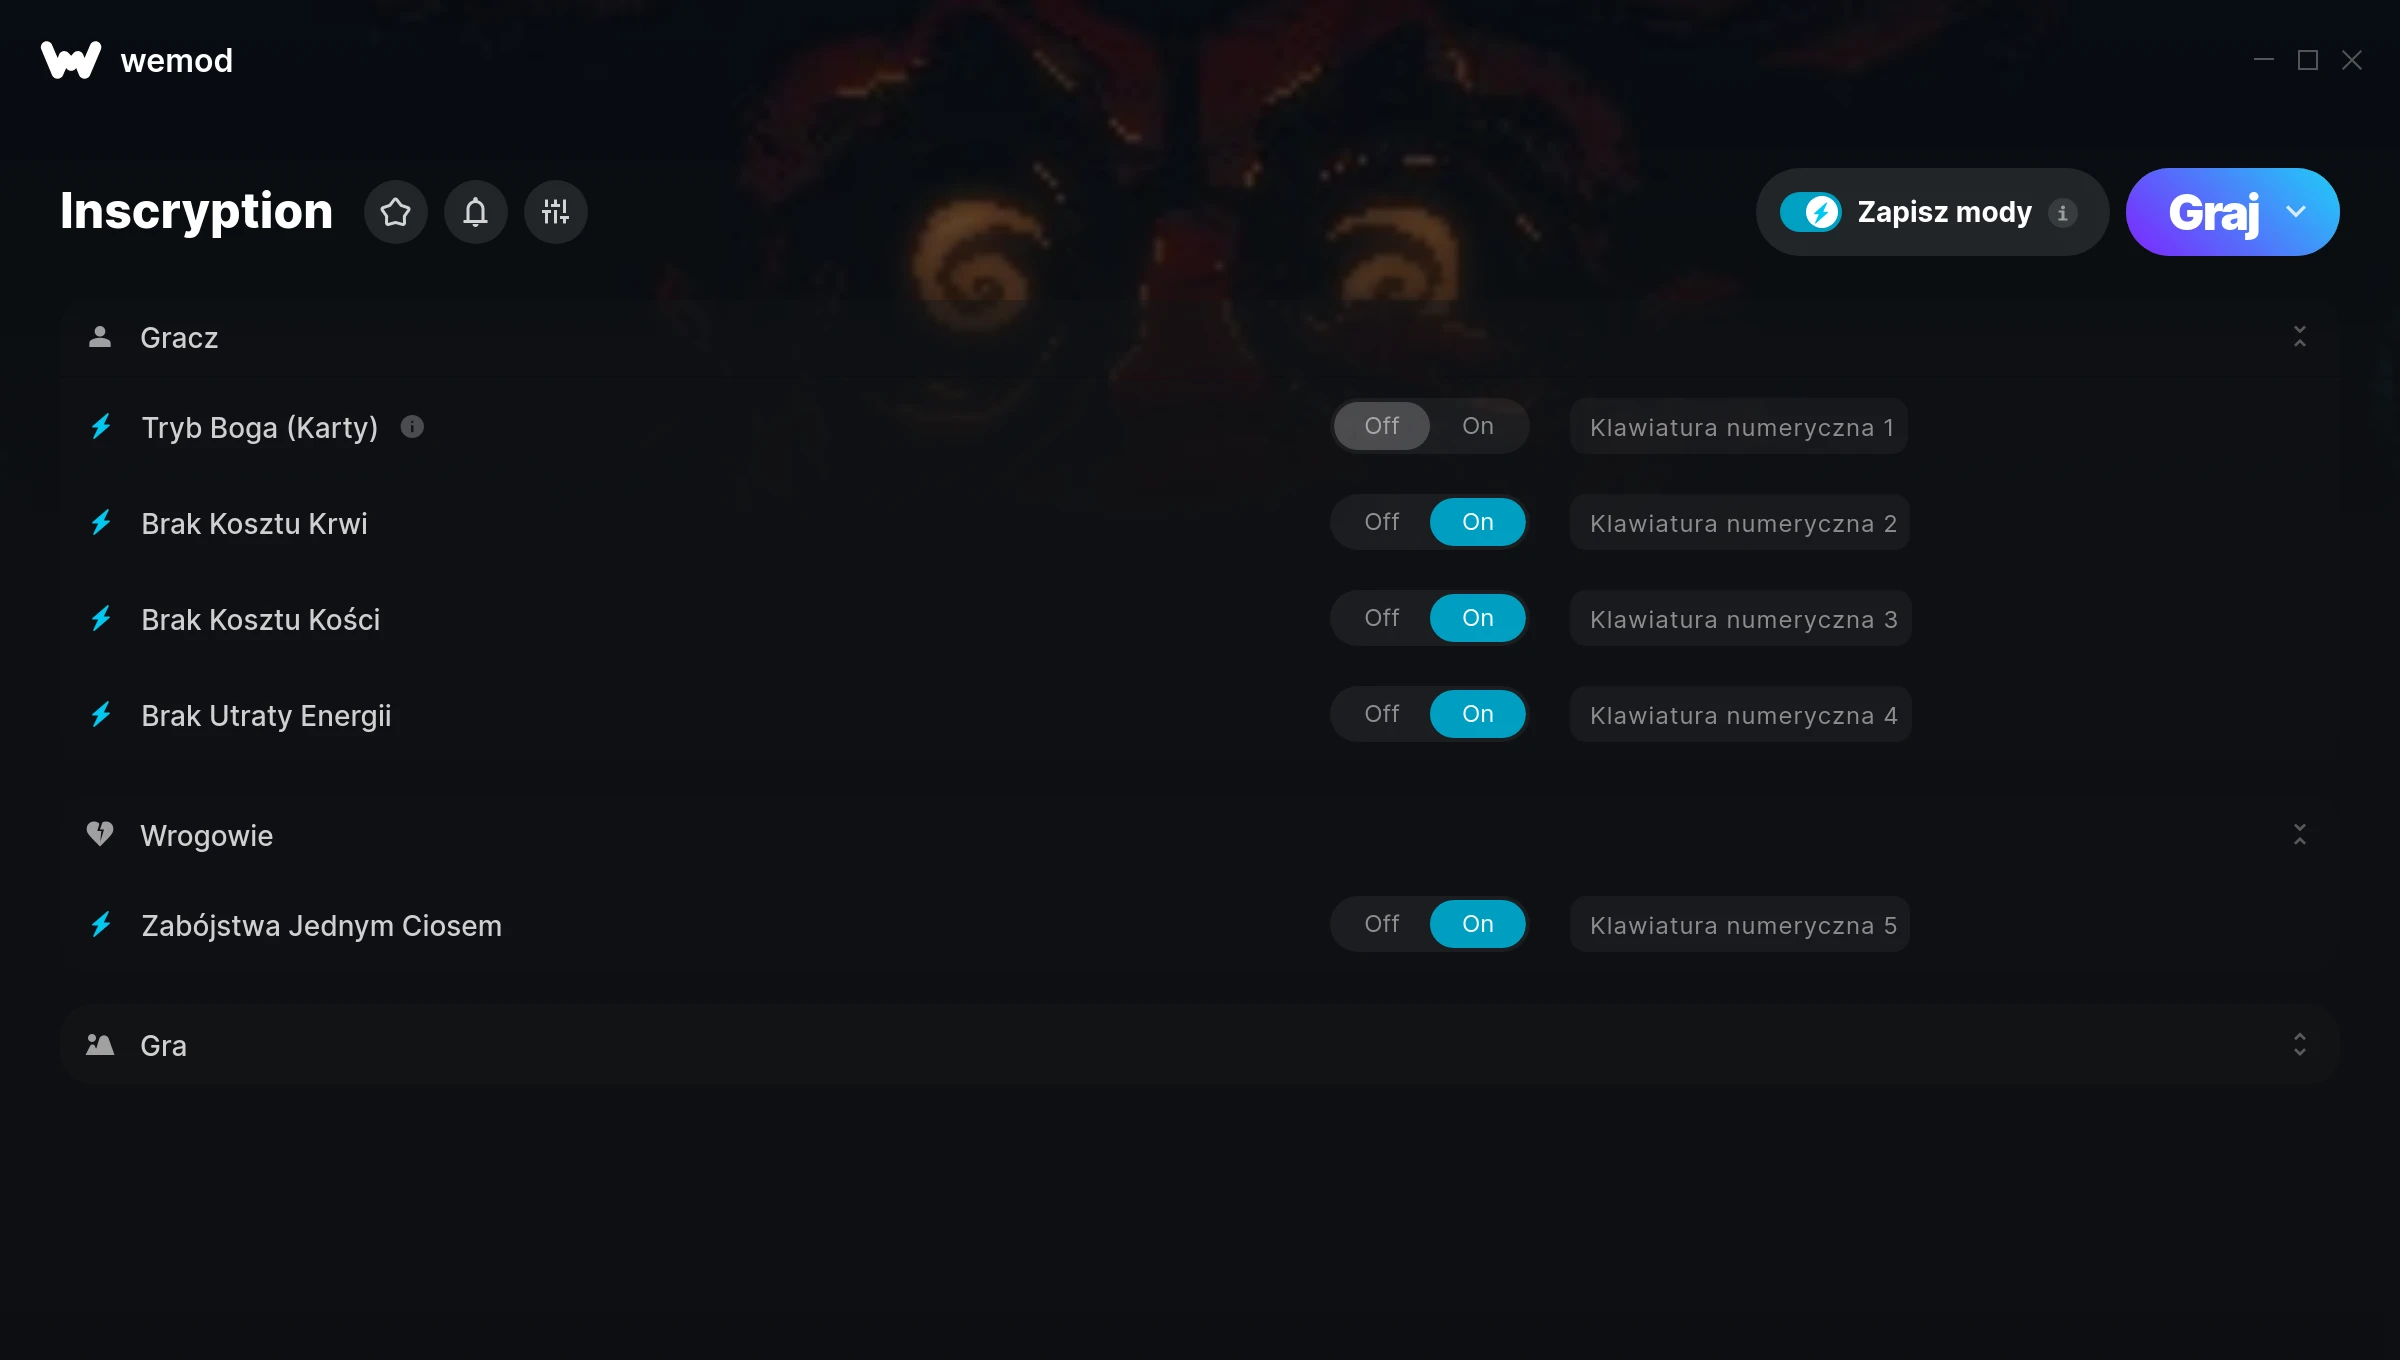Change hotkey Klawiatura numeryczna 4

(1741, 715)
